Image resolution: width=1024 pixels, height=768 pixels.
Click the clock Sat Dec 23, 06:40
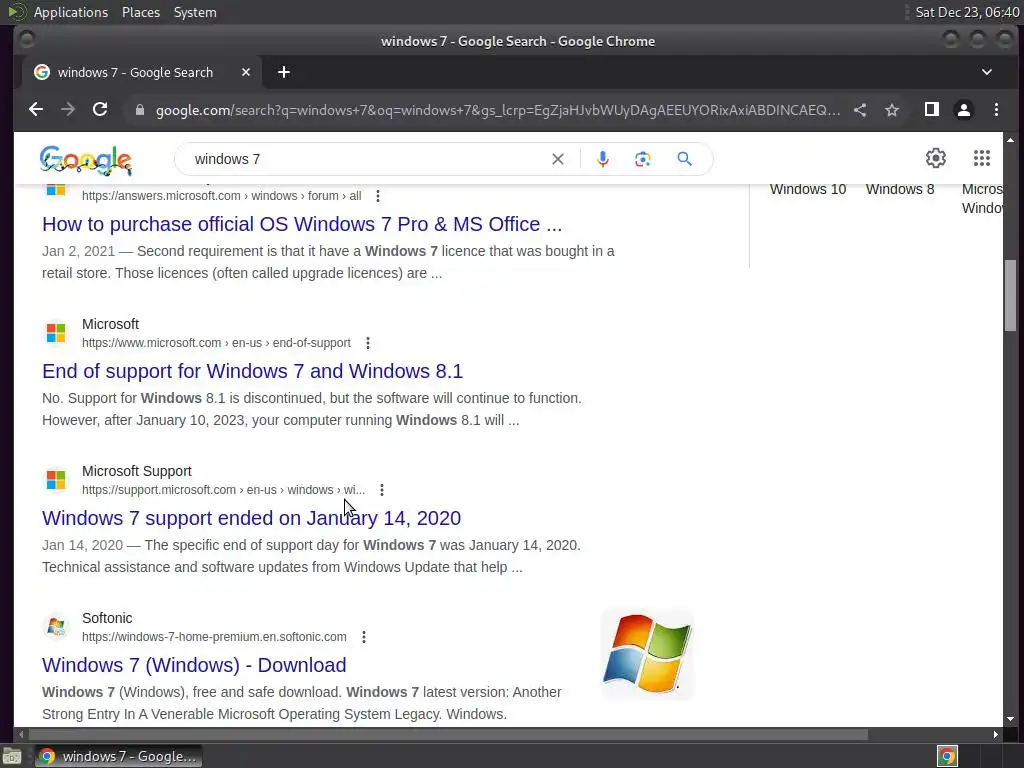[967, 12]
